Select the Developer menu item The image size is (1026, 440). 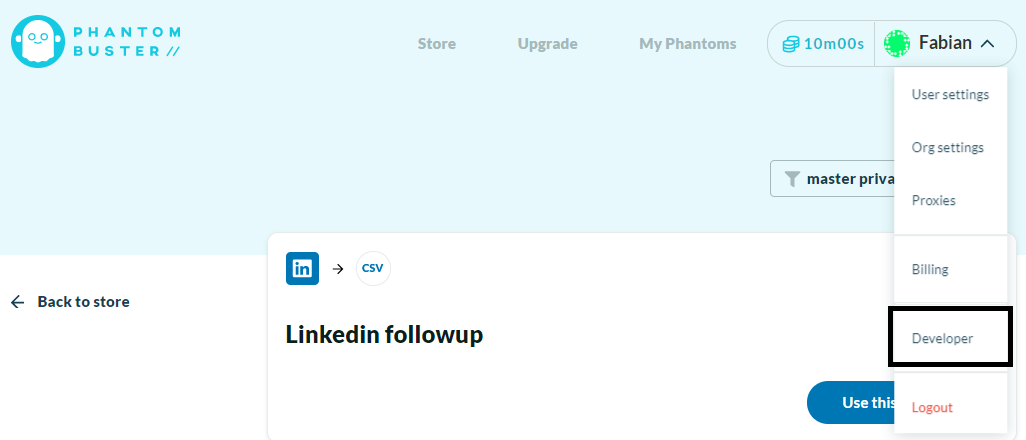click(x=942, y=339)
